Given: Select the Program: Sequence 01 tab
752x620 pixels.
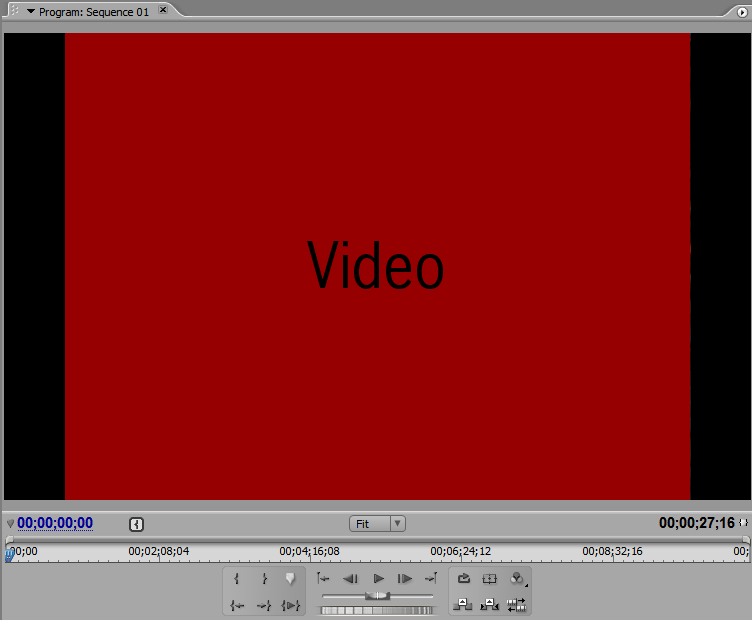Looking at the screenshot, I should [x=94, y=12].
